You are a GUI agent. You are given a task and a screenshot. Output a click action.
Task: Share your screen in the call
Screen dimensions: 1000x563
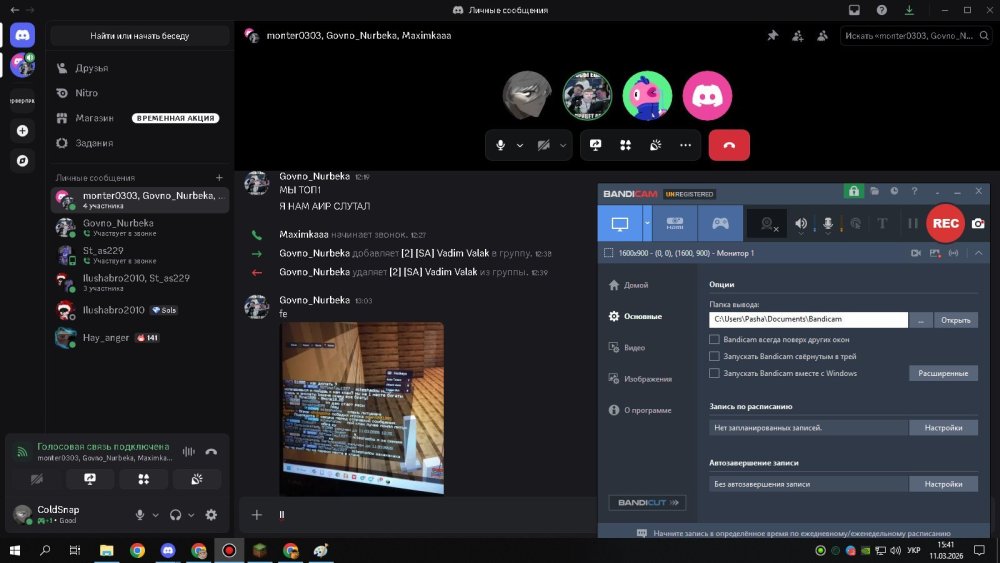pos(596,145)
